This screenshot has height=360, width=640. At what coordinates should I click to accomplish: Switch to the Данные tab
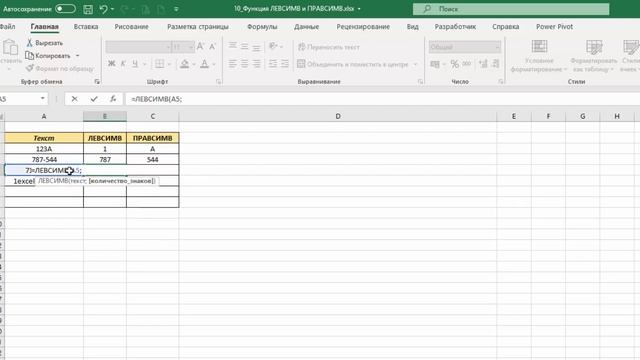307,27
